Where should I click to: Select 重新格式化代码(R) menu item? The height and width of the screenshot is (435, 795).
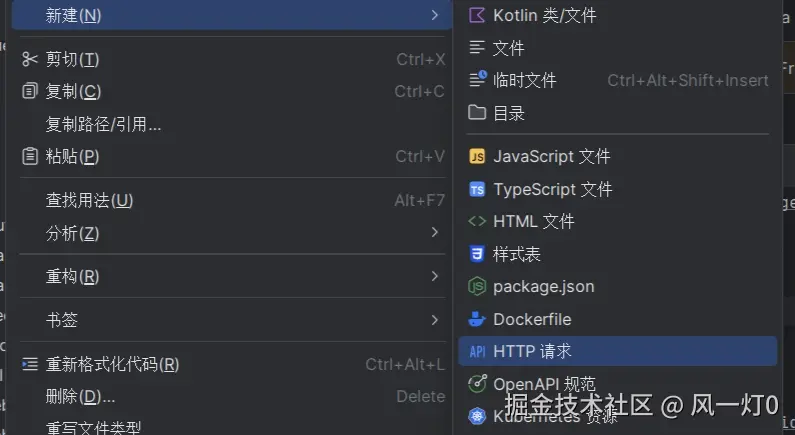(x=112, y=364)
